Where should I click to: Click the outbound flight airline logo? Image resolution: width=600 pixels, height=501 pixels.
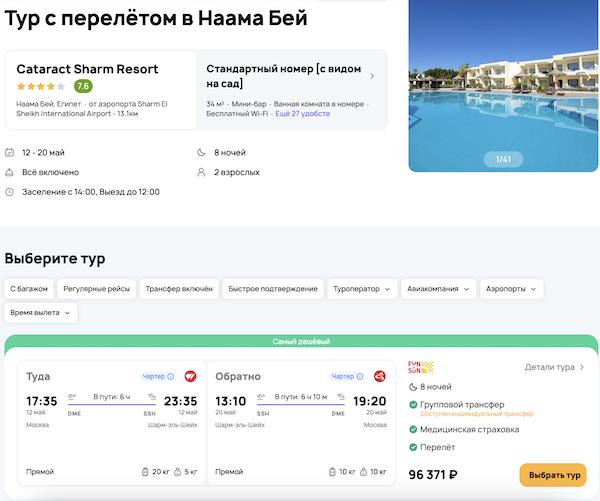click(x=189, y=377)
